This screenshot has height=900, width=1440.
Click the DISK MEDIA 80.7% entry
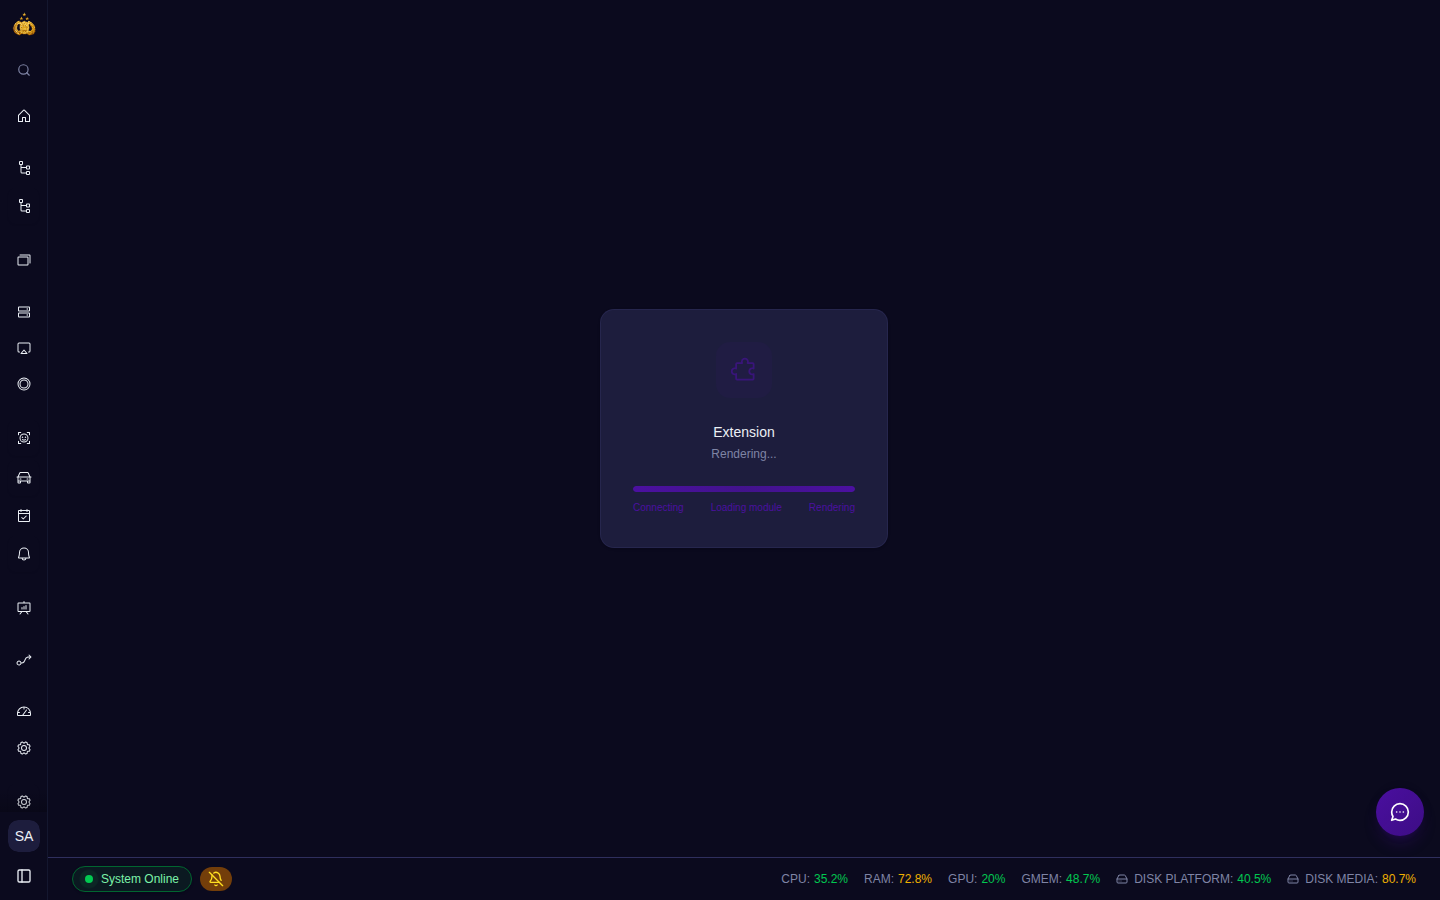pos(1351,879)
